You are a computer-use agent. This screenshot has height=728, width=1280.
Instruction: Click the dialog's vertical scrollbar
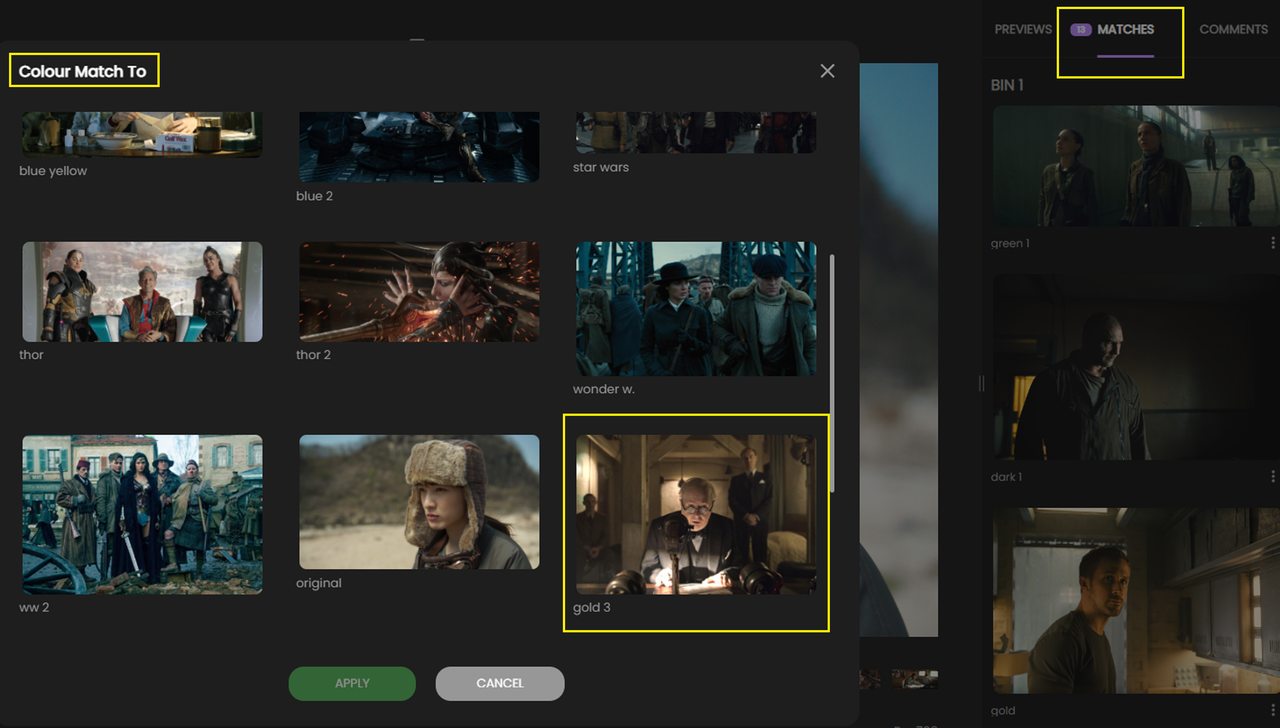pyautogui.click(x=833, y=372)
